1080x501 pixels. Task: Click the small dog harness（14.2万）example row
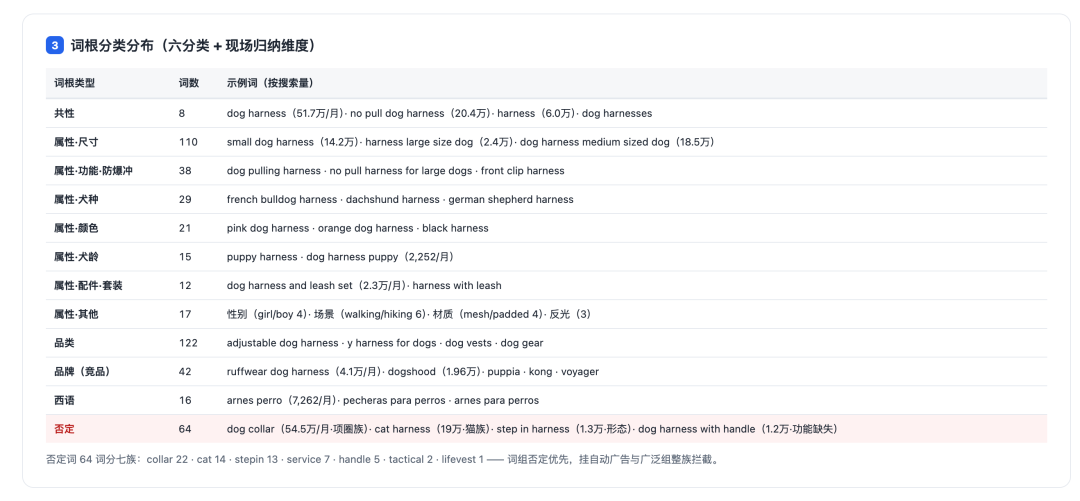click(470, 142)
